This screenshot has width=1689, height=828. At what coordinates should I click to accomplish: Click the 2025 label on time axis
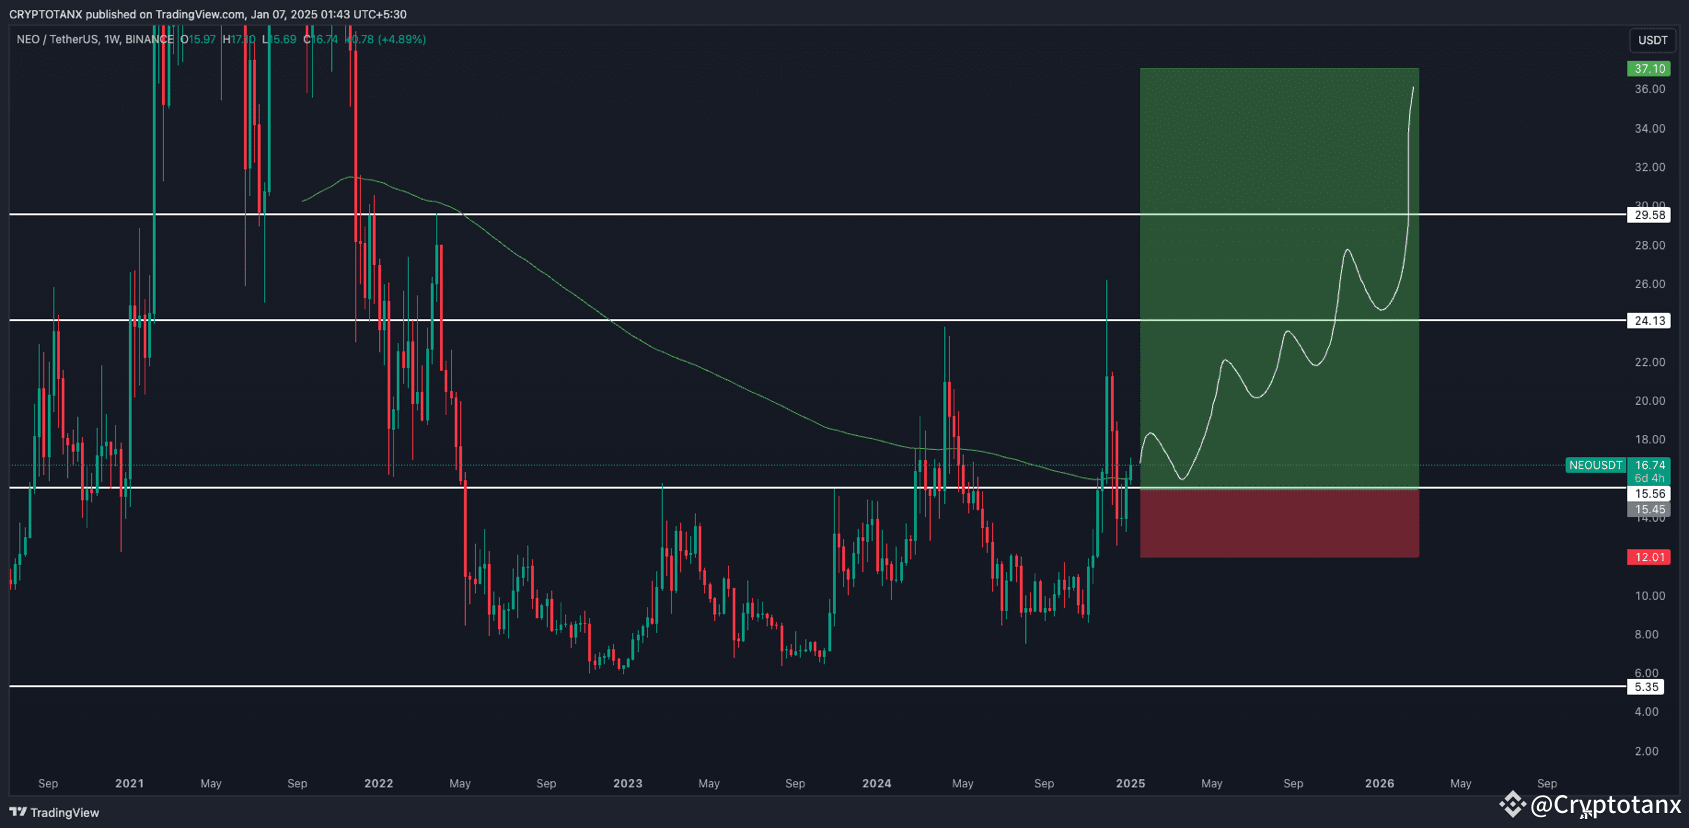[x=1130, y=783]
